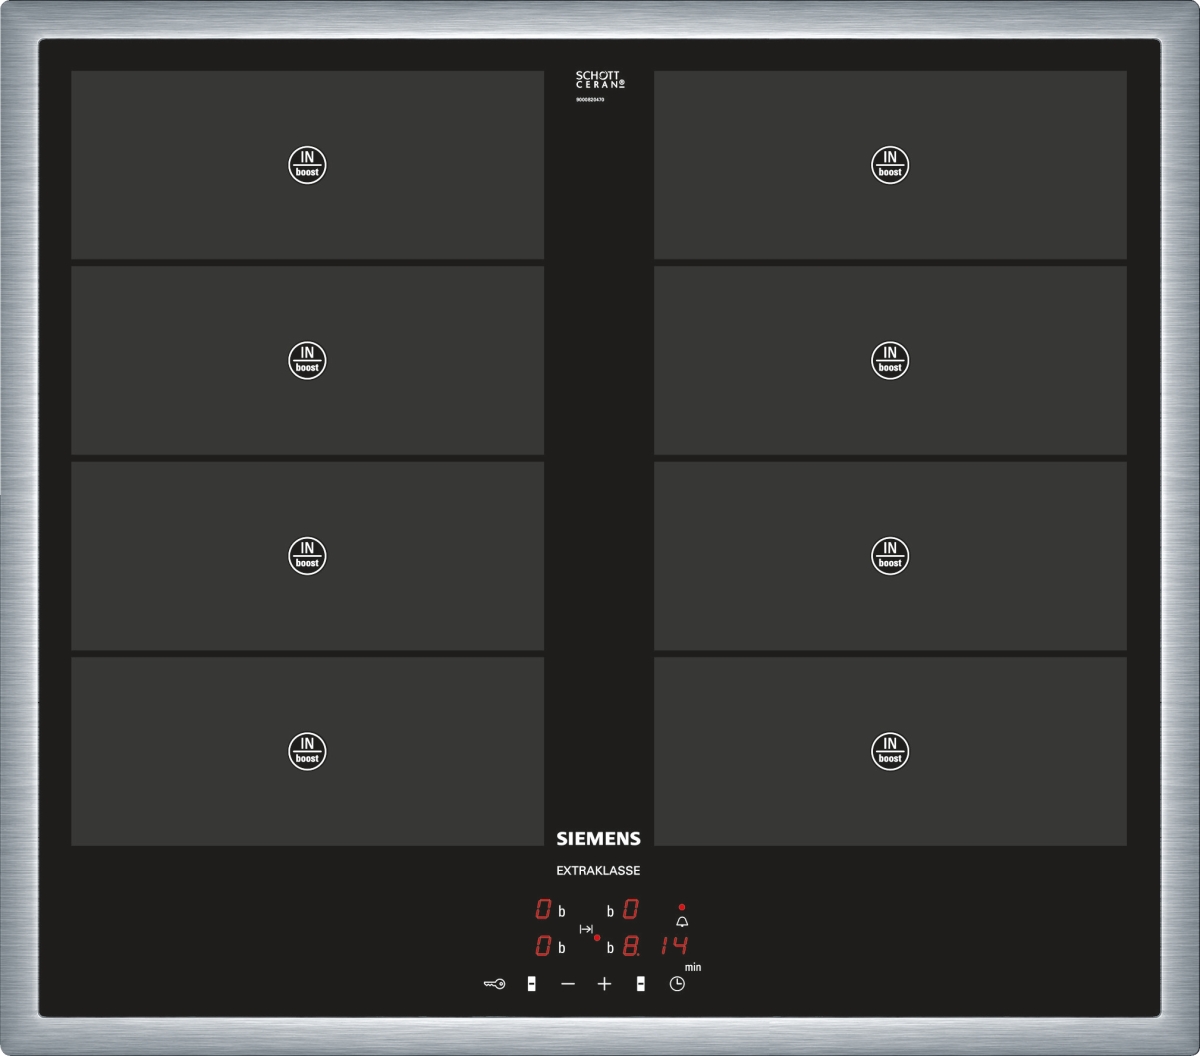Tap the plus power level symbol

click(x=604, y=984)
